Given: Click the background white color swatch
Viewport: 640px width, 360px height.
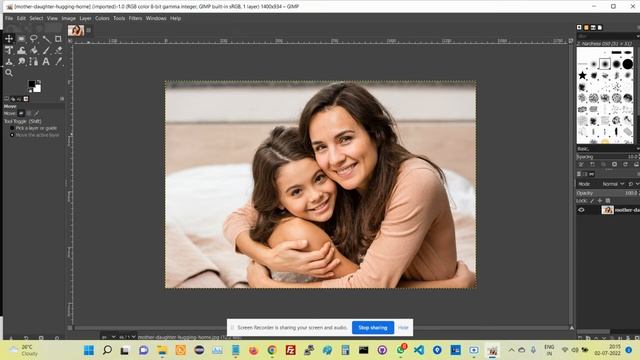Looking at the screenshot, I should tap(38, 89).
